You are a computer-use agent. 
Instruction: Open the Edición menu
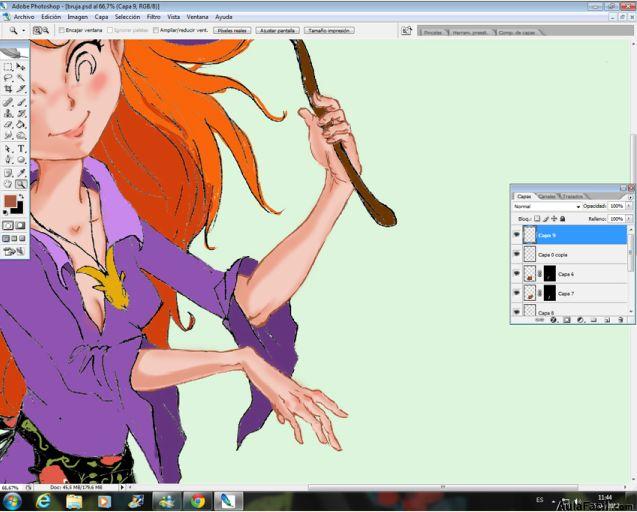tap(51, 17)
